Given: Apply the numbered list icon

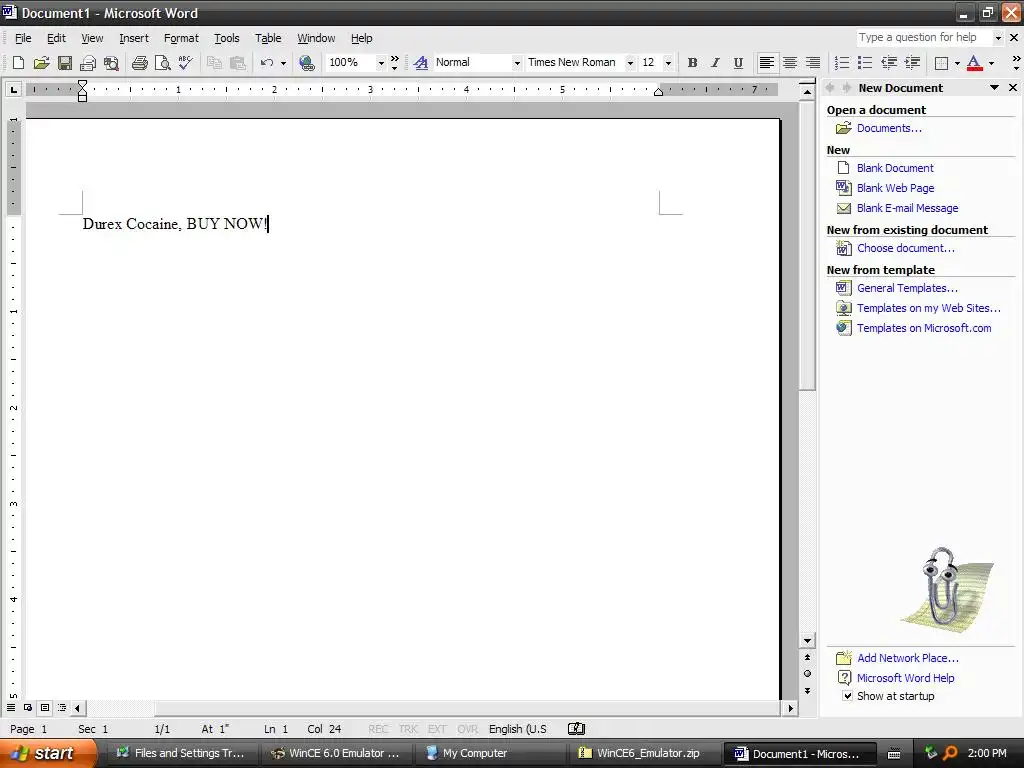Looking at the screenshot, I should click(842, 63).
